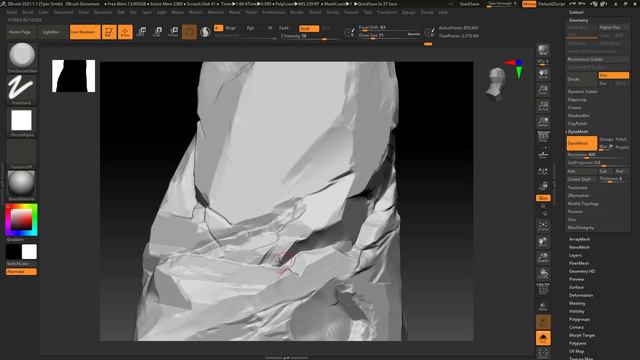This screenshot has height=360, width=640.
Task: Open the Document menu
Action: (x=64, y=12)
